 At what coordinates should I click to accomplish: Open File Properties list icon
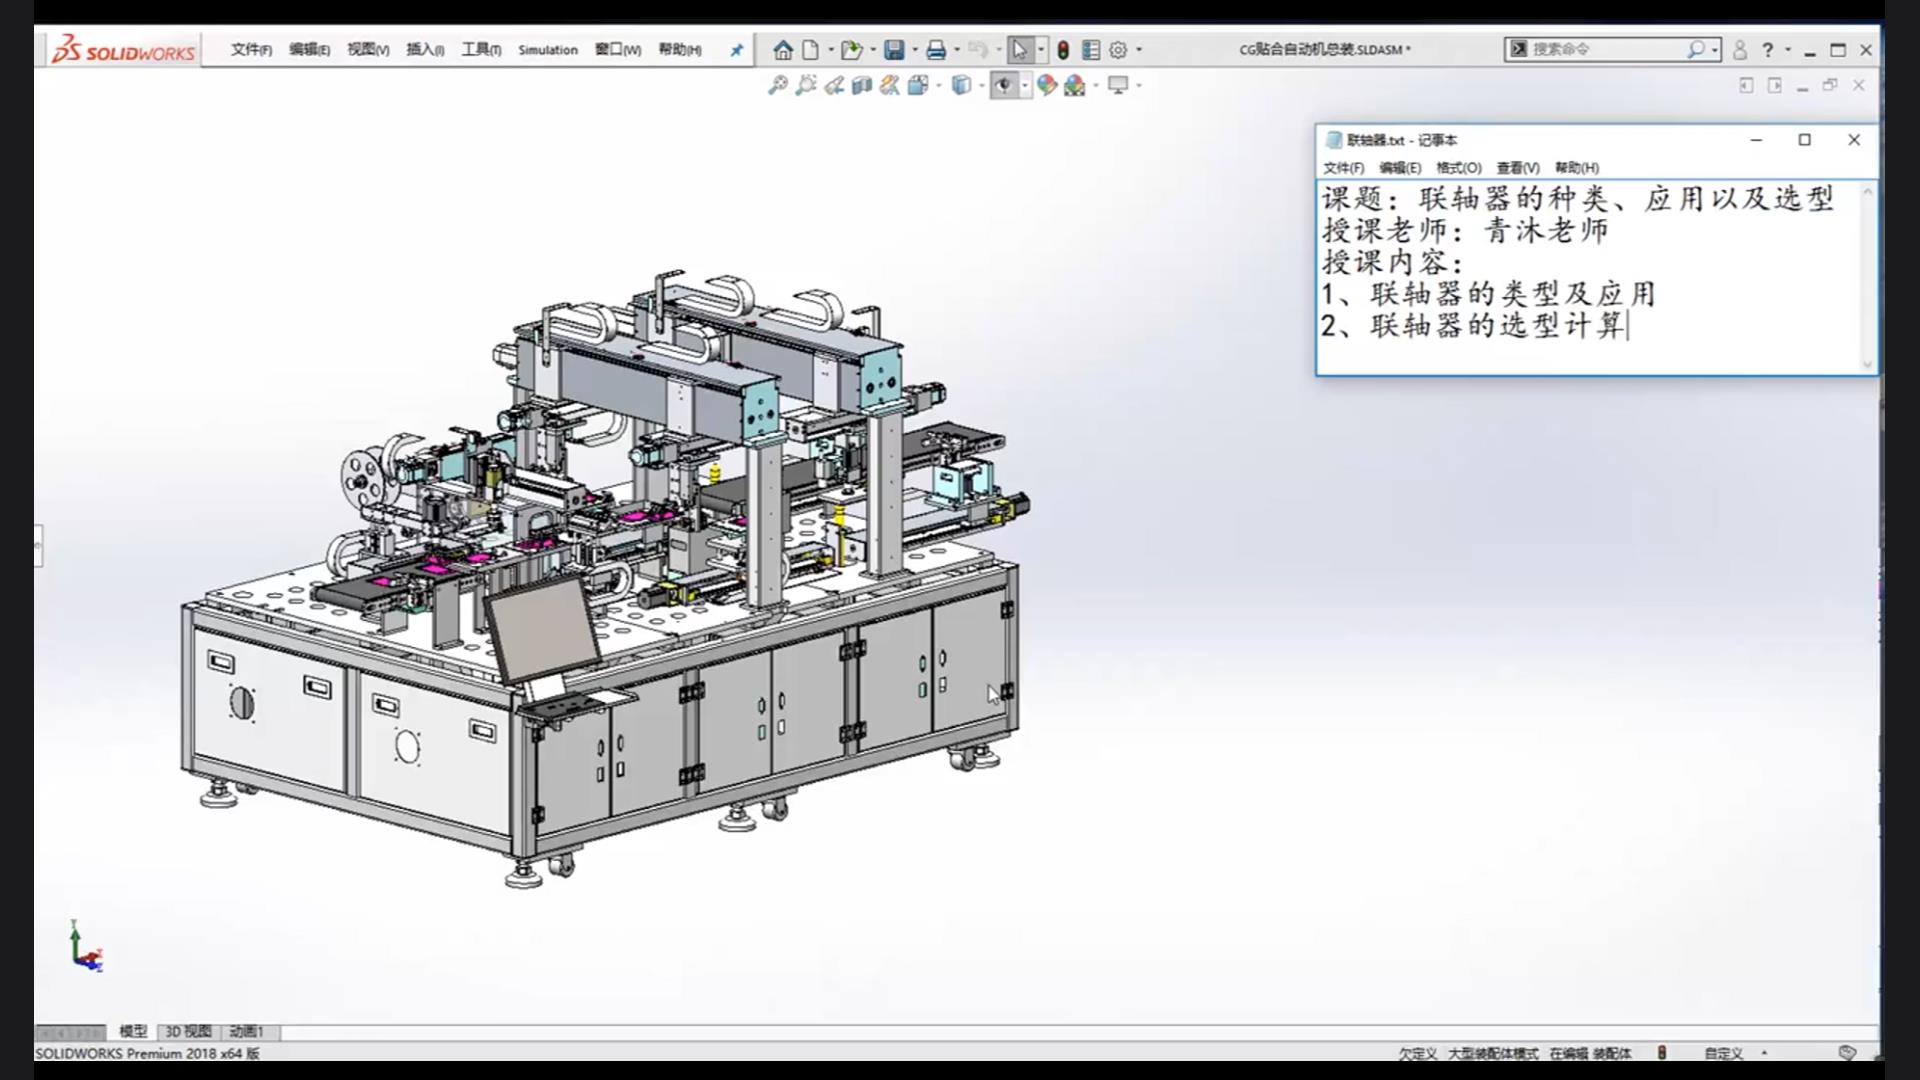[1091, 49]
